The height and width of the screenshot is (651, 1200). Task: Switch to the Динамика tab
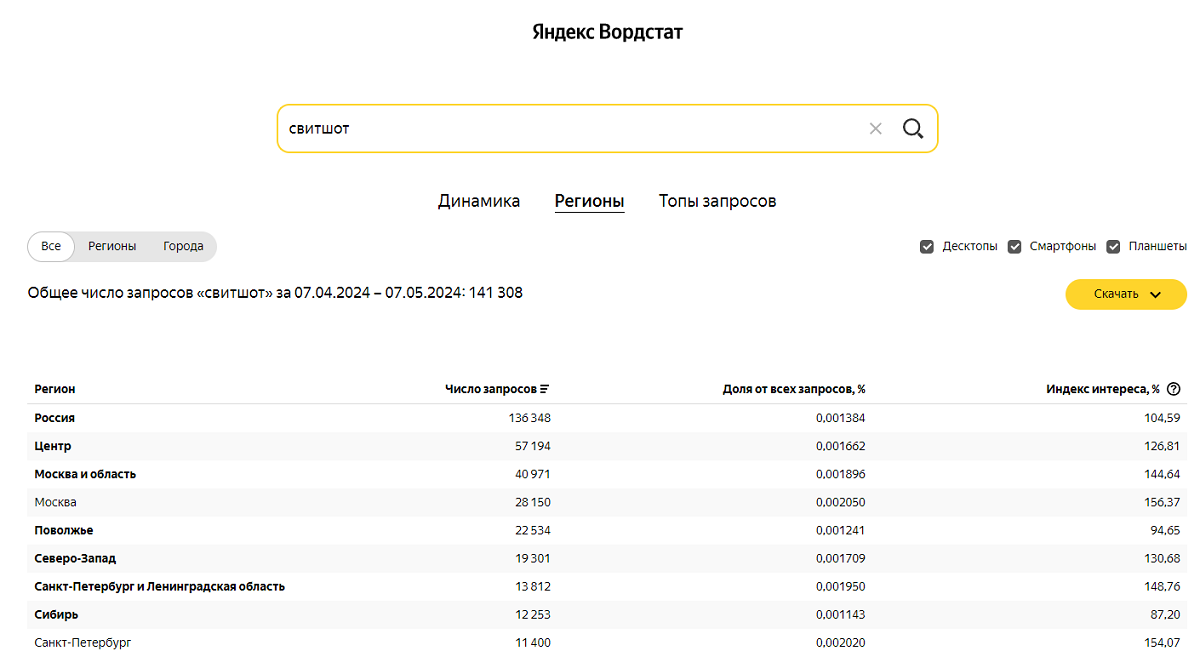[x=479, y=201]
